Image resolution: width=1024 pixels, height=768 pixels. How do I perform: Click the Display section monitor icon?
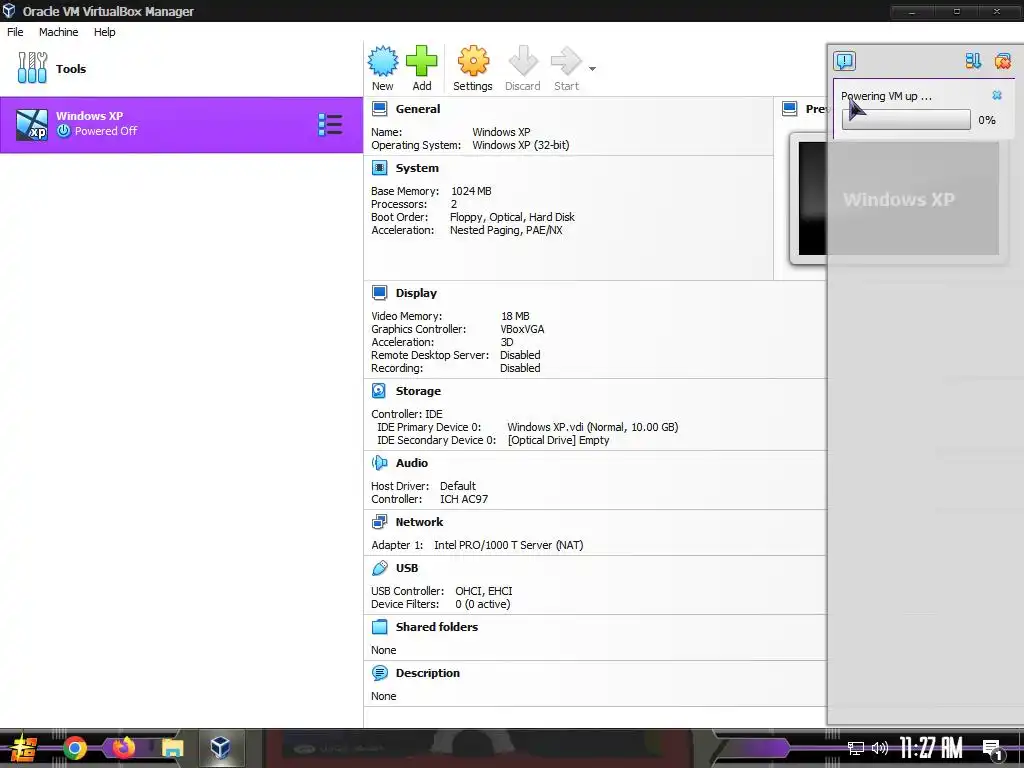(x=379, y=293)
